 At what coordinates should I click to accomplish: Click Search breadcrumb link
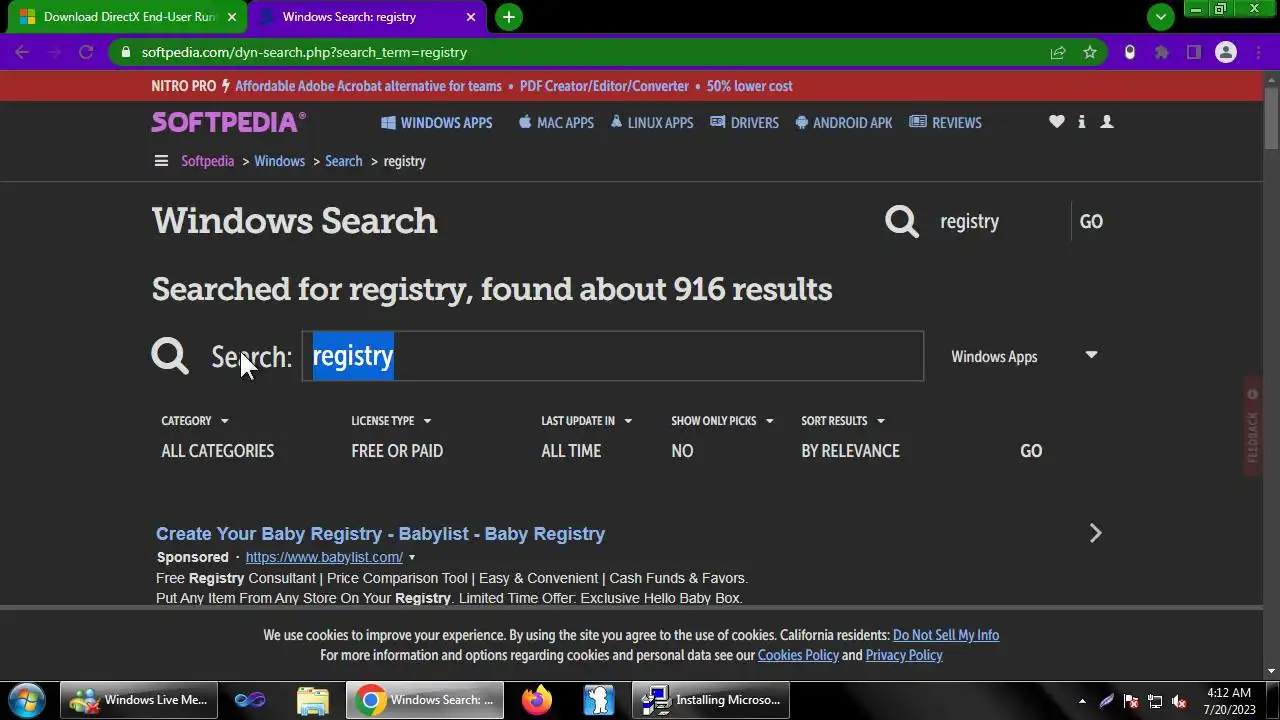pyautogui.click(x=343, y=161)
